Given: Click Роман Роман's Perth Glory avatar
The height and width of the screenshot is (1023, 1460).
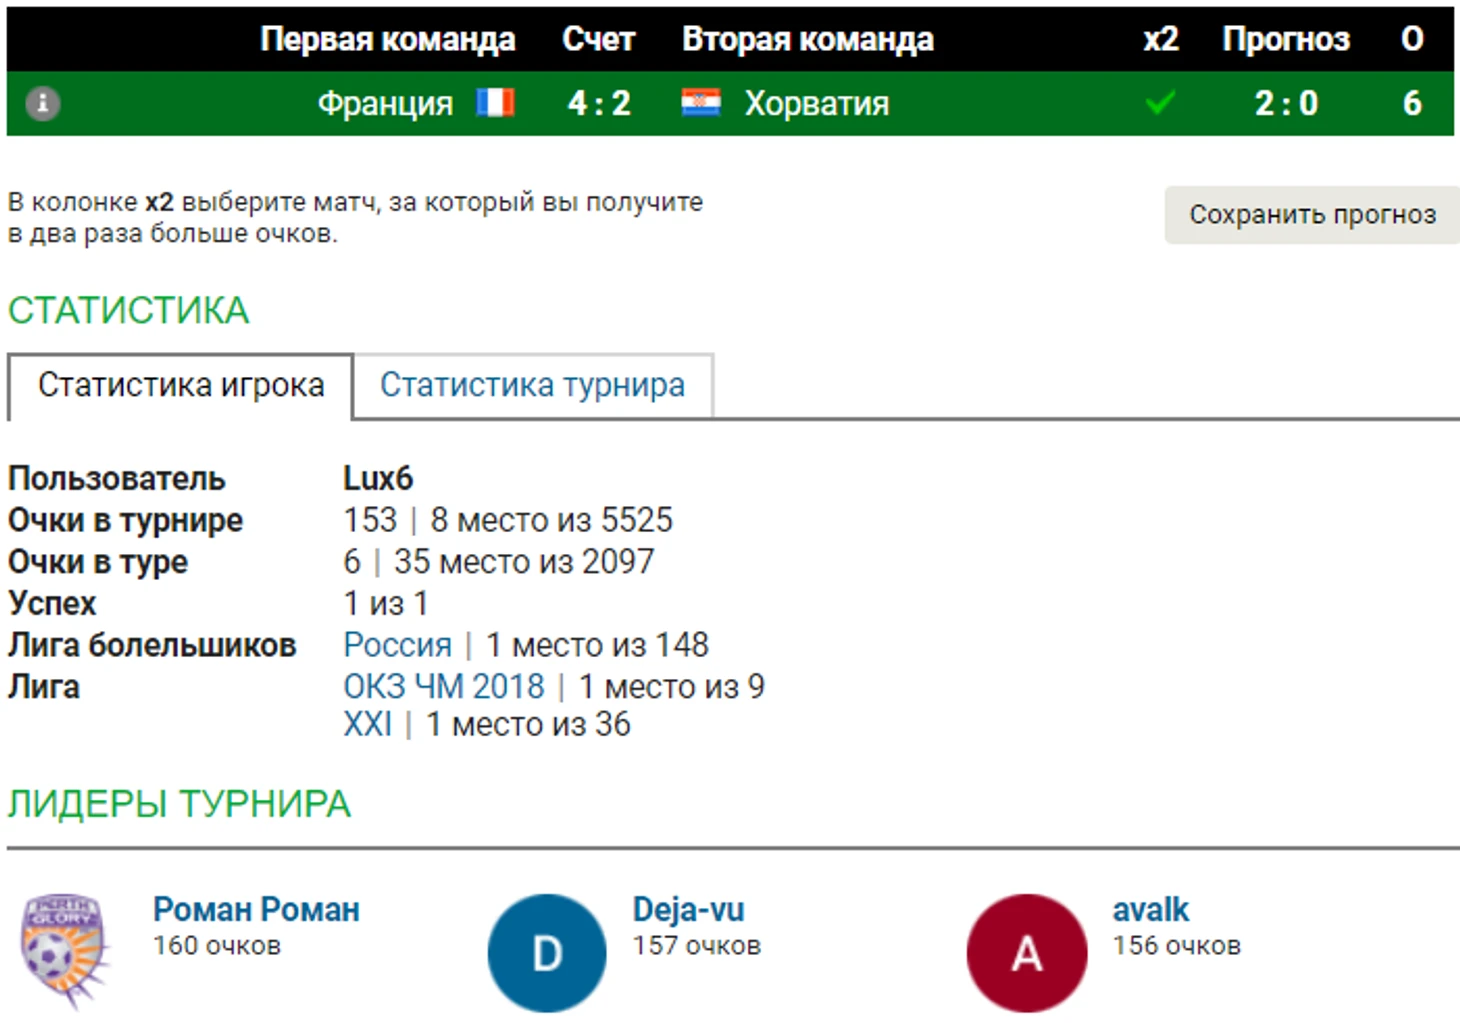Looking at the screenshot, I should pos(66,951).
